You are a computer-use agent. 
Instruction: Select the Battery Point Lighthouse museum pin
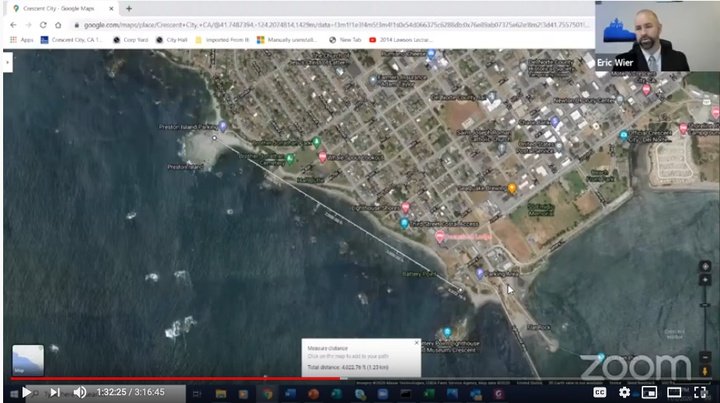click(447, 332)
